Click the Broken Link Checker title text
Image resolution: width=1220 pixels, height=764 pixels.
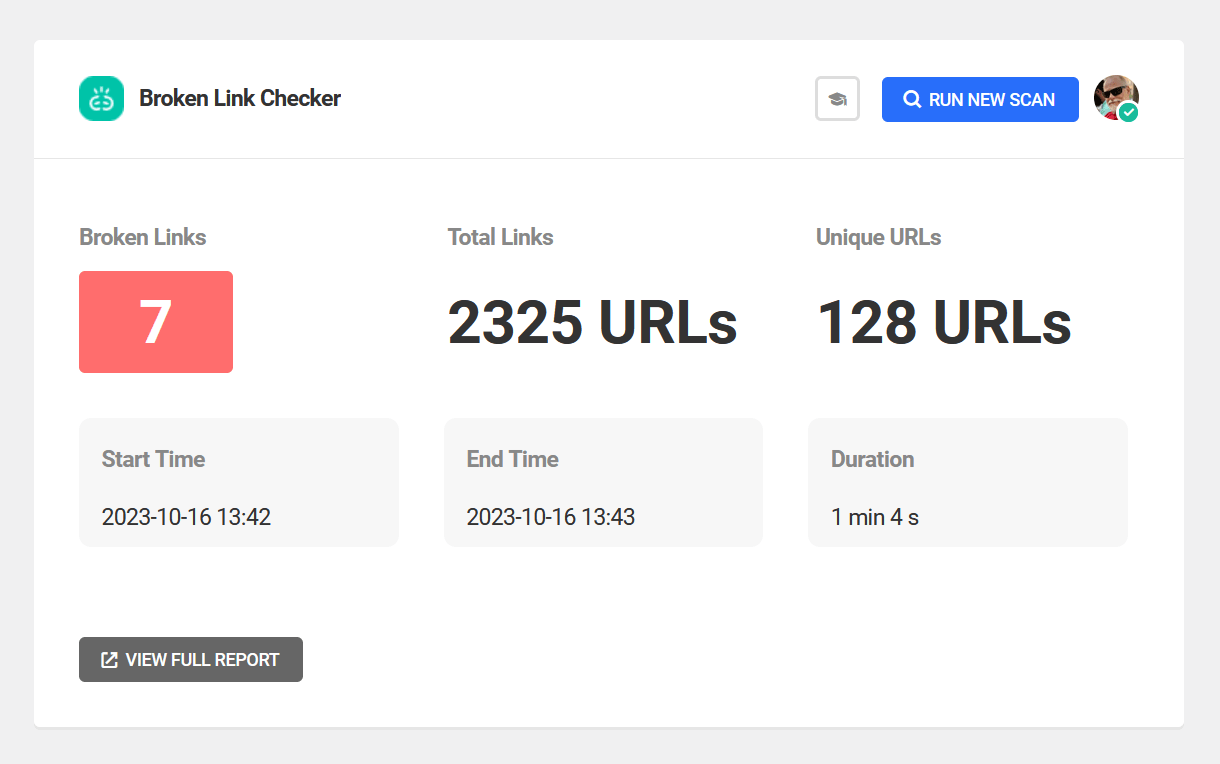240,99
